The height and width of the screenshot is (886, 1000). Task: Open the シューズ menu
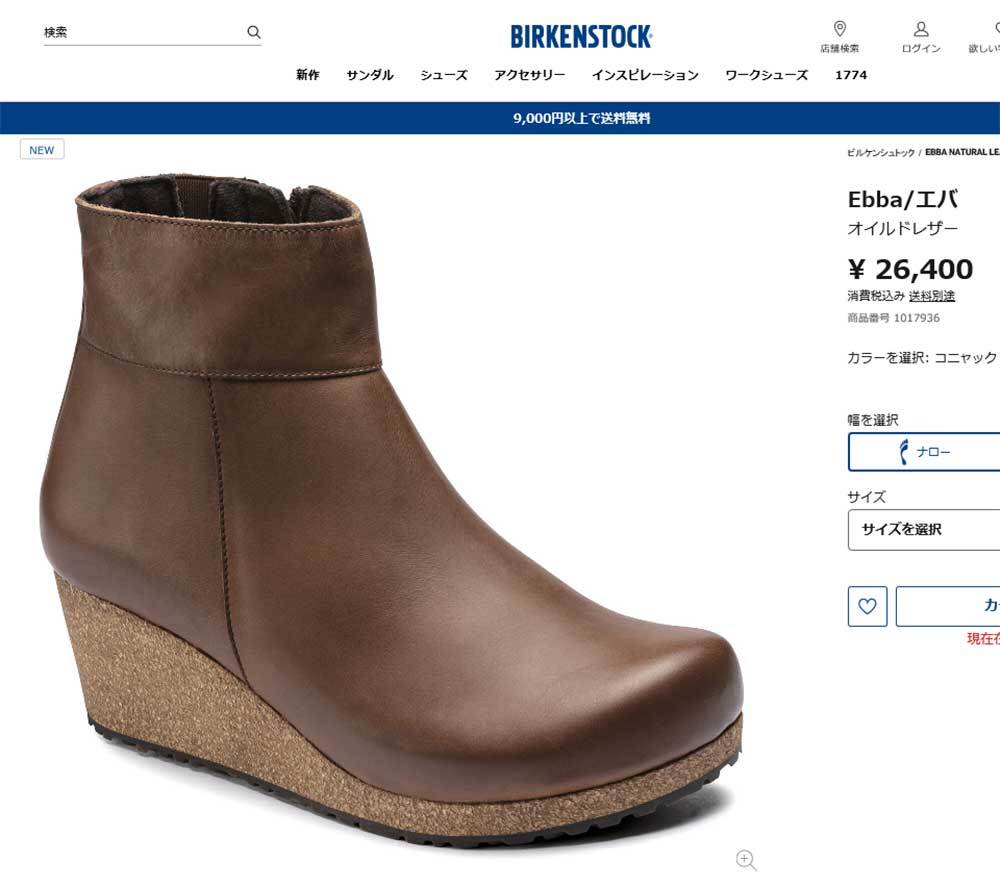click(x=444, y=75)
